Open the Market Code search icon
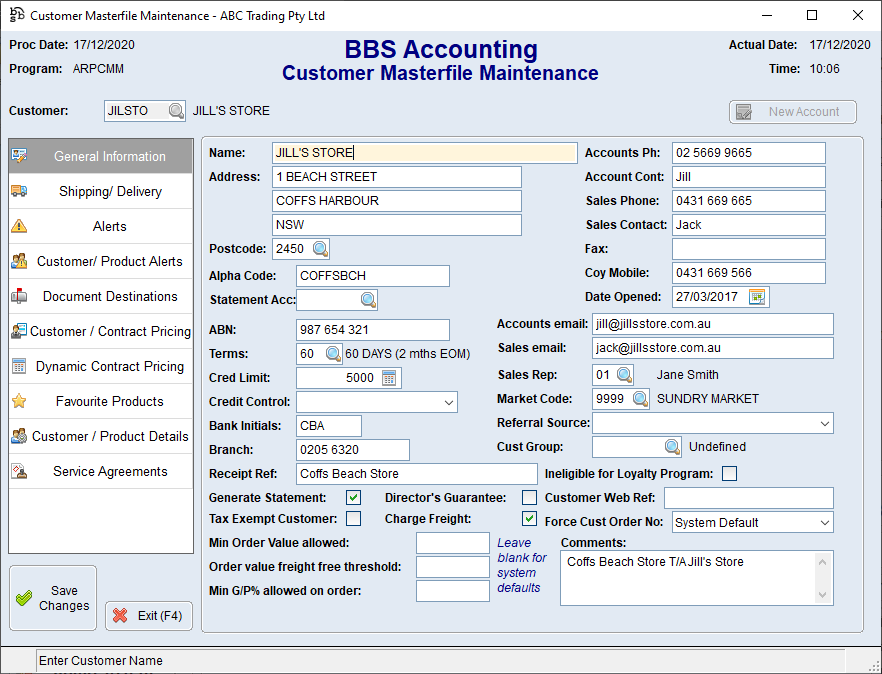882x674 pixels. coord(641,397)
